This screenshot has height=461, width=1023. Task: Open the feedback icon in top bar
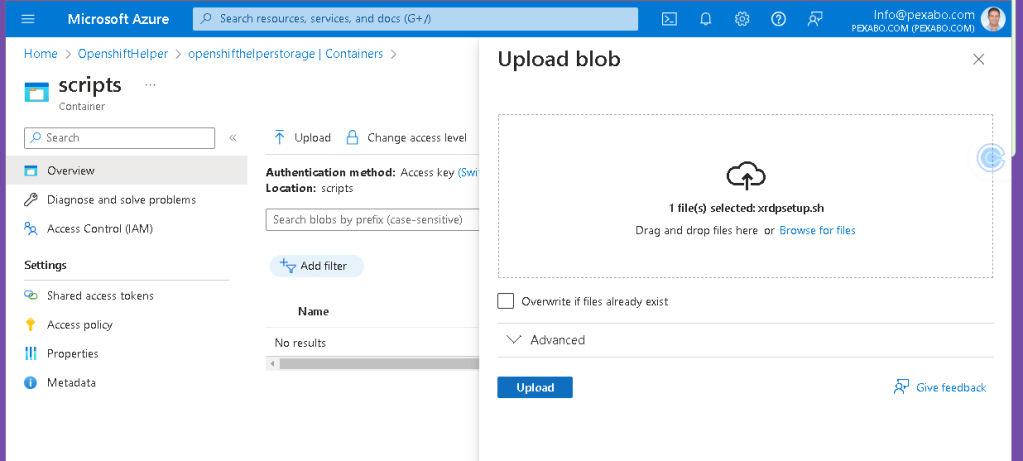814,19
